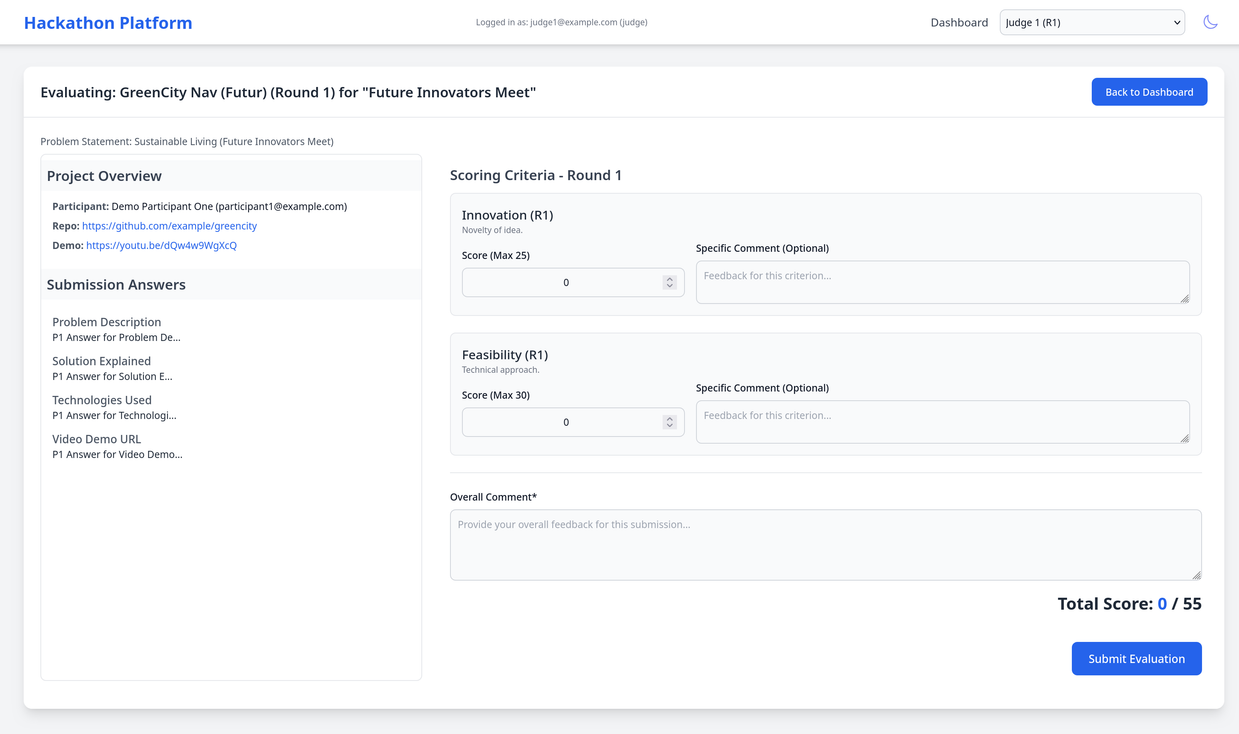
Task: Open the Dashboard nav item
Action: pyautogui.click(x=958, y=22)
